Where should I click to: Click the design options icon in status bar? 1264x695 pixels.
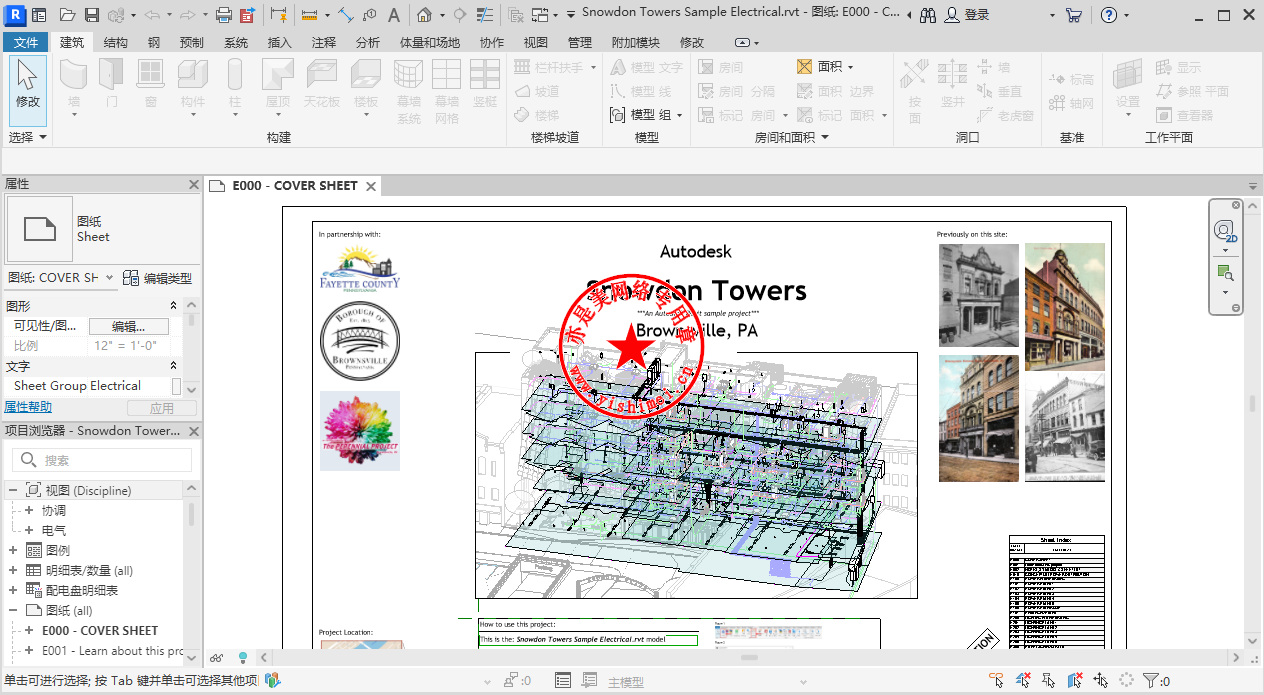(x=562, y=680)
